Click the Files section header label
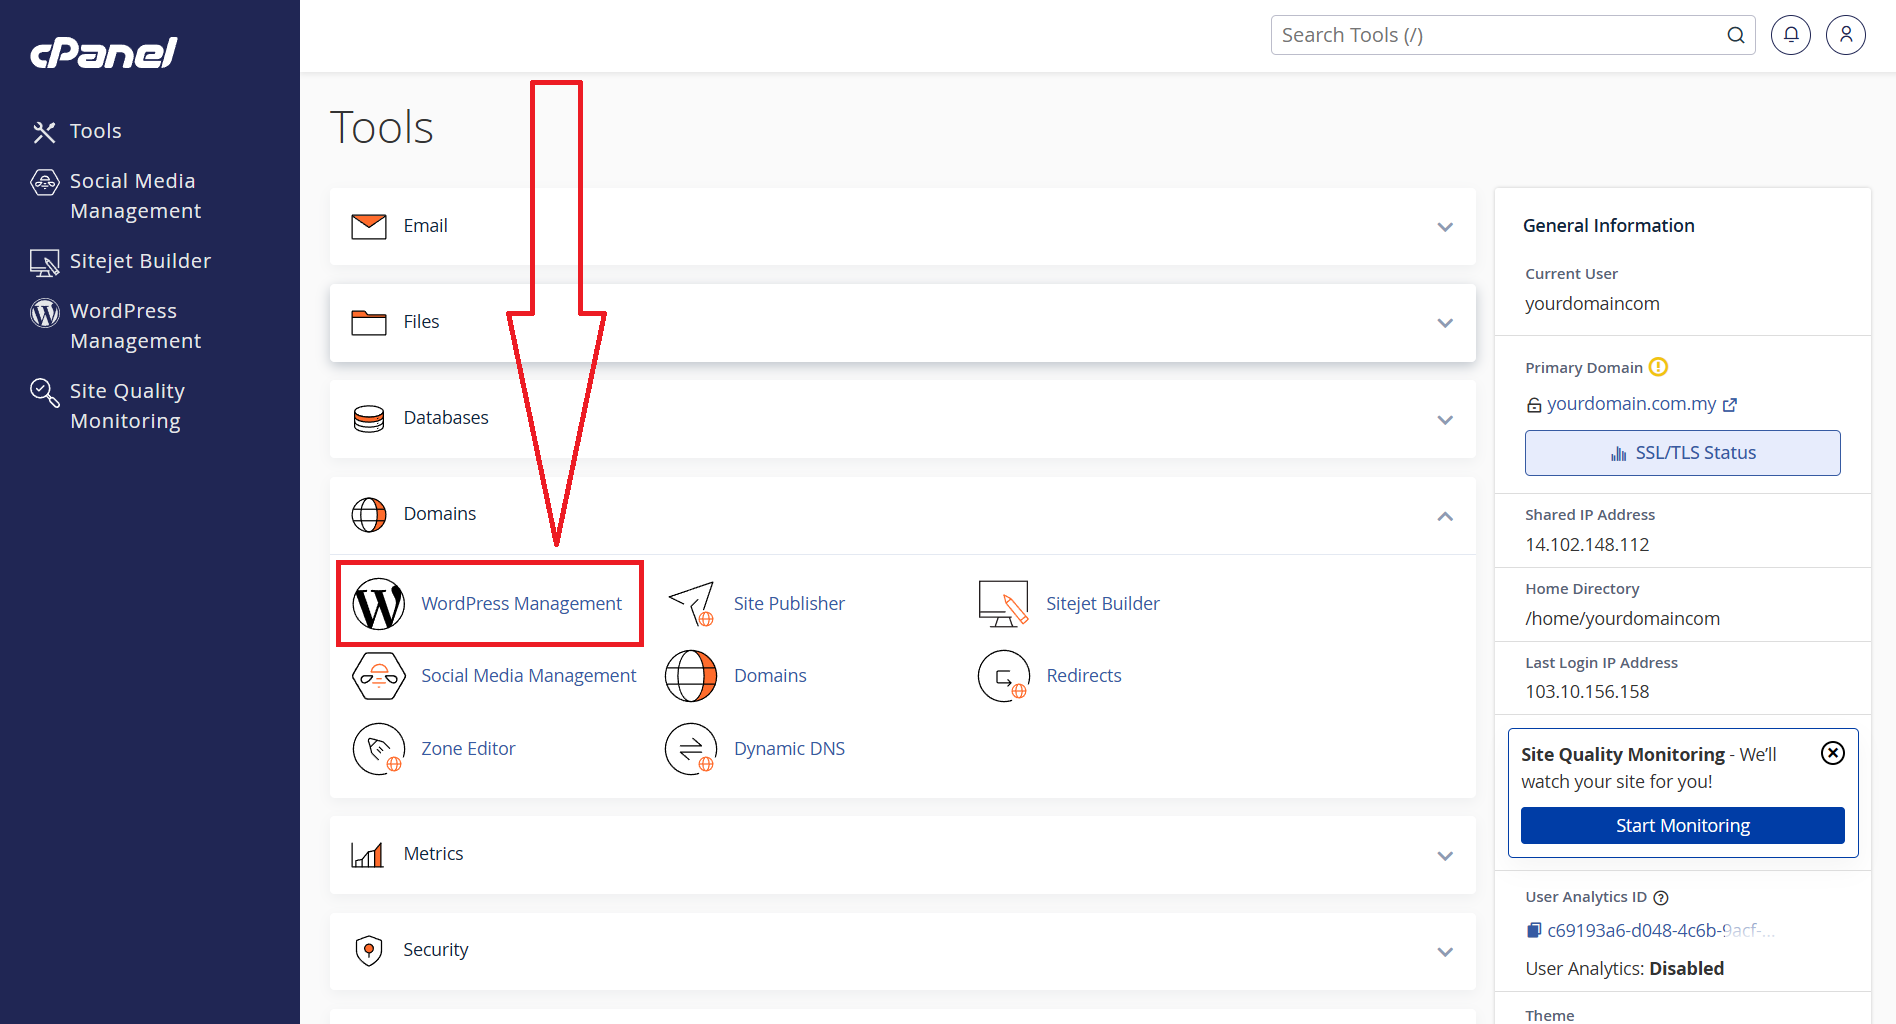 tap(421, 322)
